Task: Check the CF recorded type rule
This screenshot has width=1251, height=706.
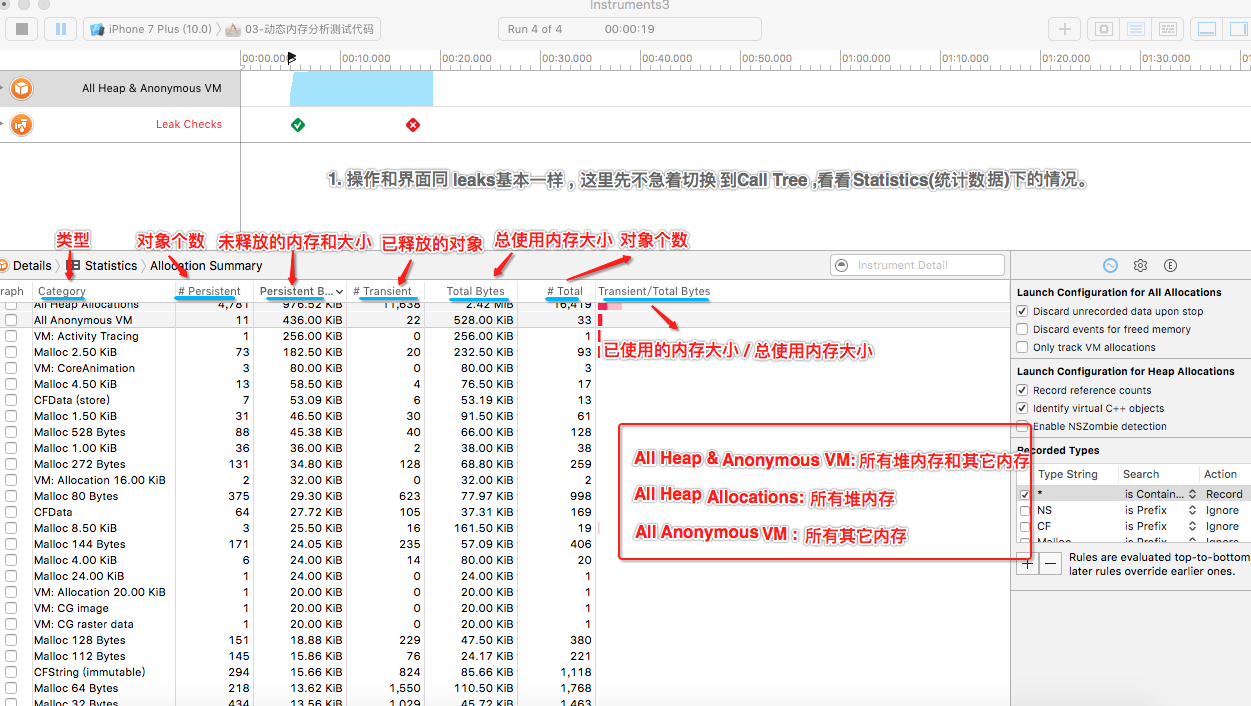Action: (x=1025, y=526)
